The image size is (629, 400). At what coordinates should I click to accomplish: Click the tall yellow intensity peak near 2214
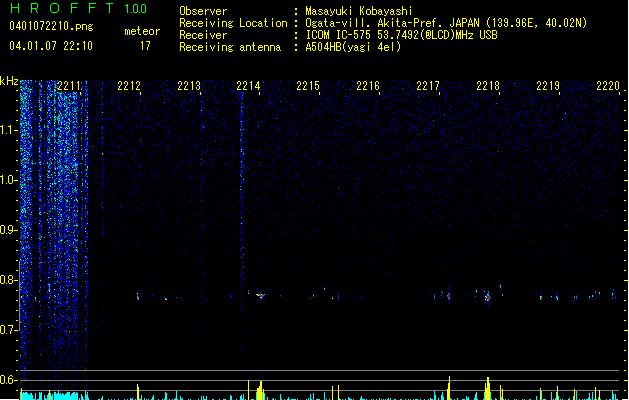260,390
